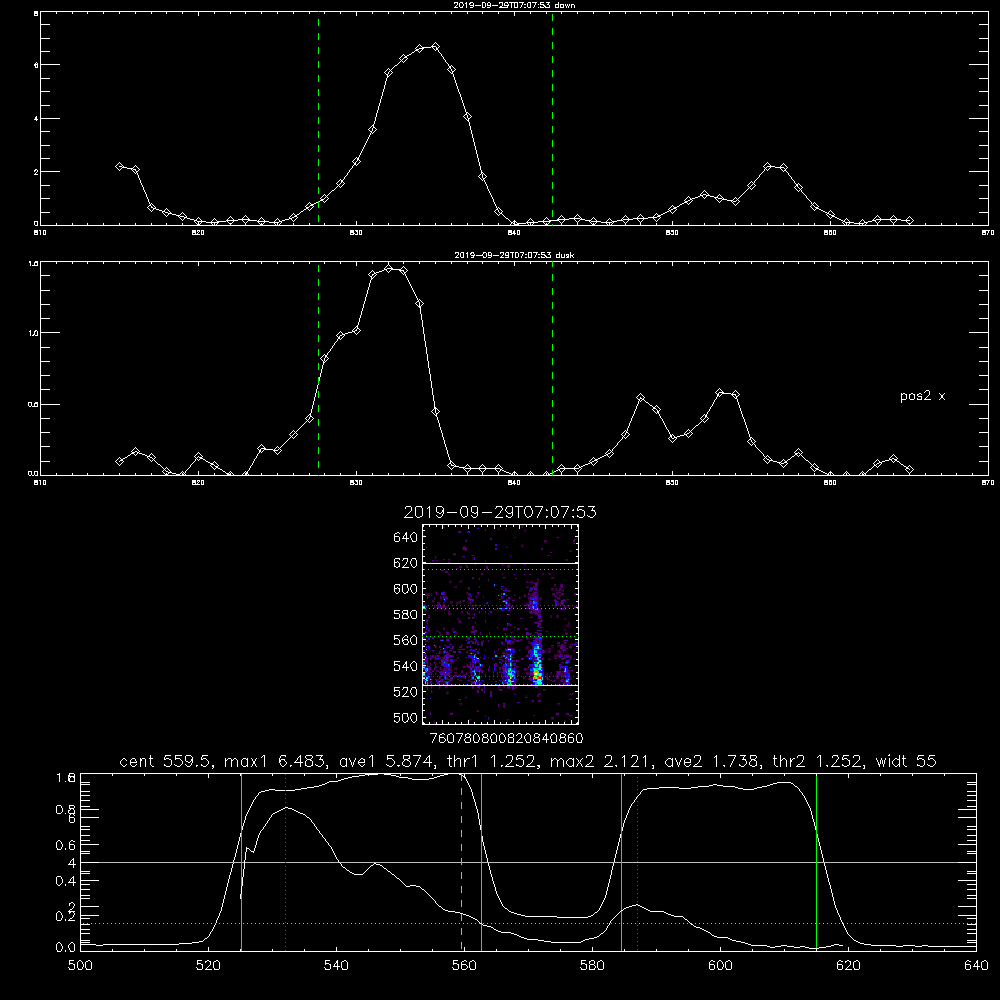The width and height of the screenshot is (1000, 1000).
Task: Click the green vertical line near 615
Action: (x=816, y=861)
